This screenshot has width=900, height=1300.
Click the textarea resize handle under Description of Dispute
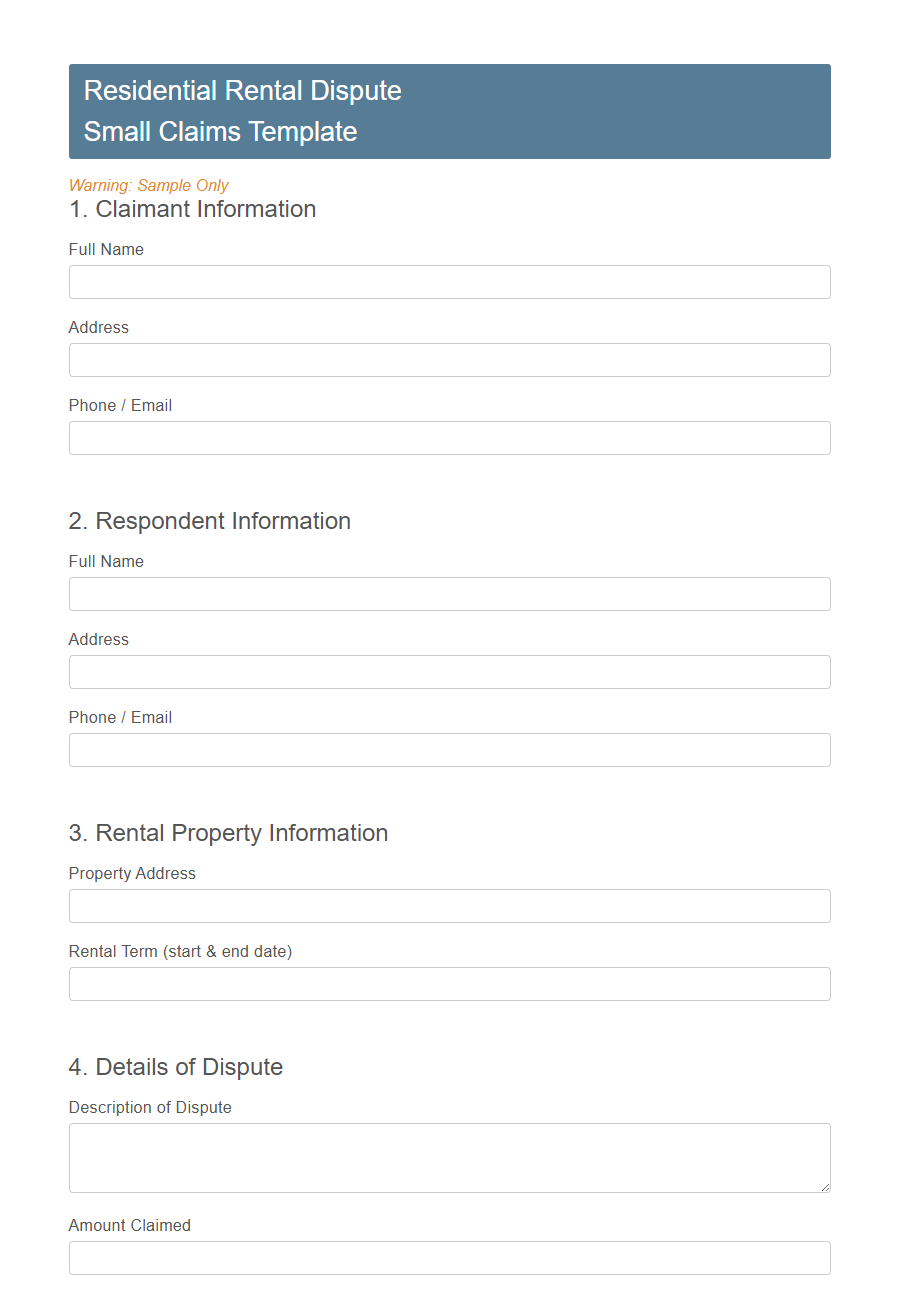[824, 1186]
